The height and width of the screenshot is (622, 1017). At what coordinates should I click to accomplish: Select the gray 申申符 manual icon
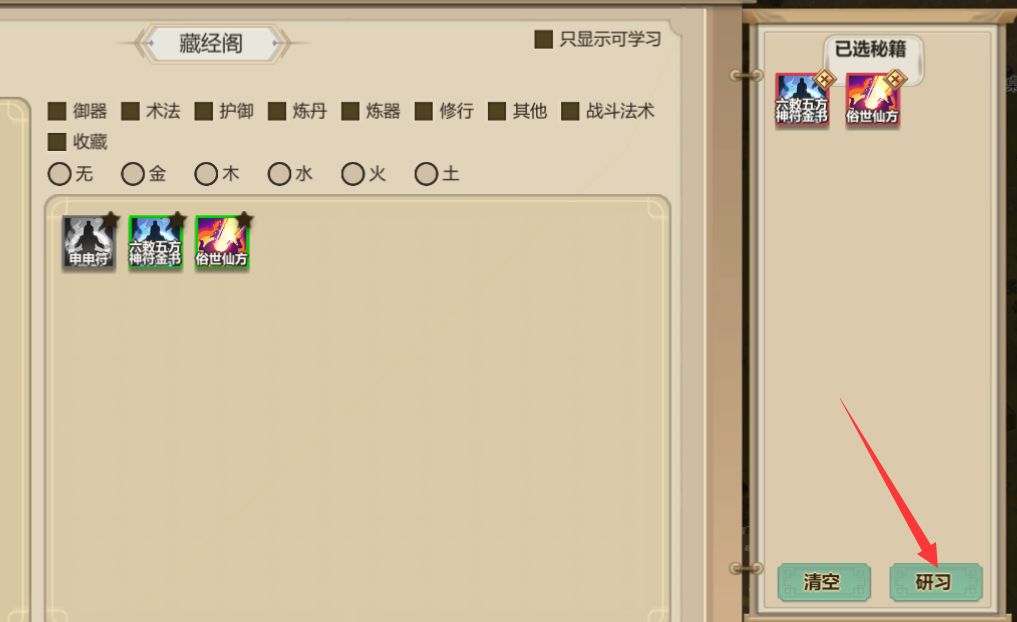pyautogui.click(x=88, y=243)
